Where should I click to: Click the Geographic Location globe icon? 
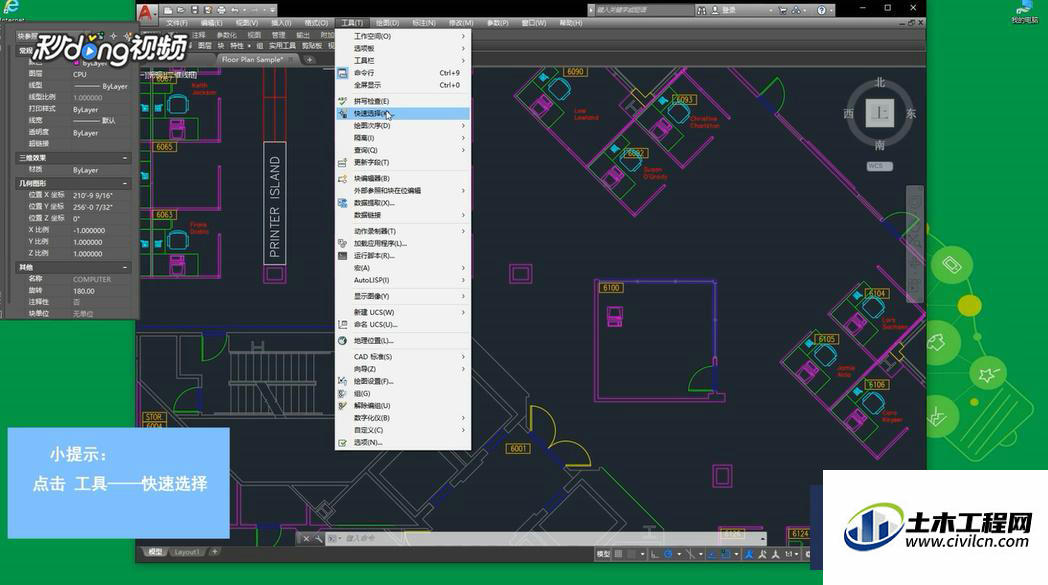343,340
